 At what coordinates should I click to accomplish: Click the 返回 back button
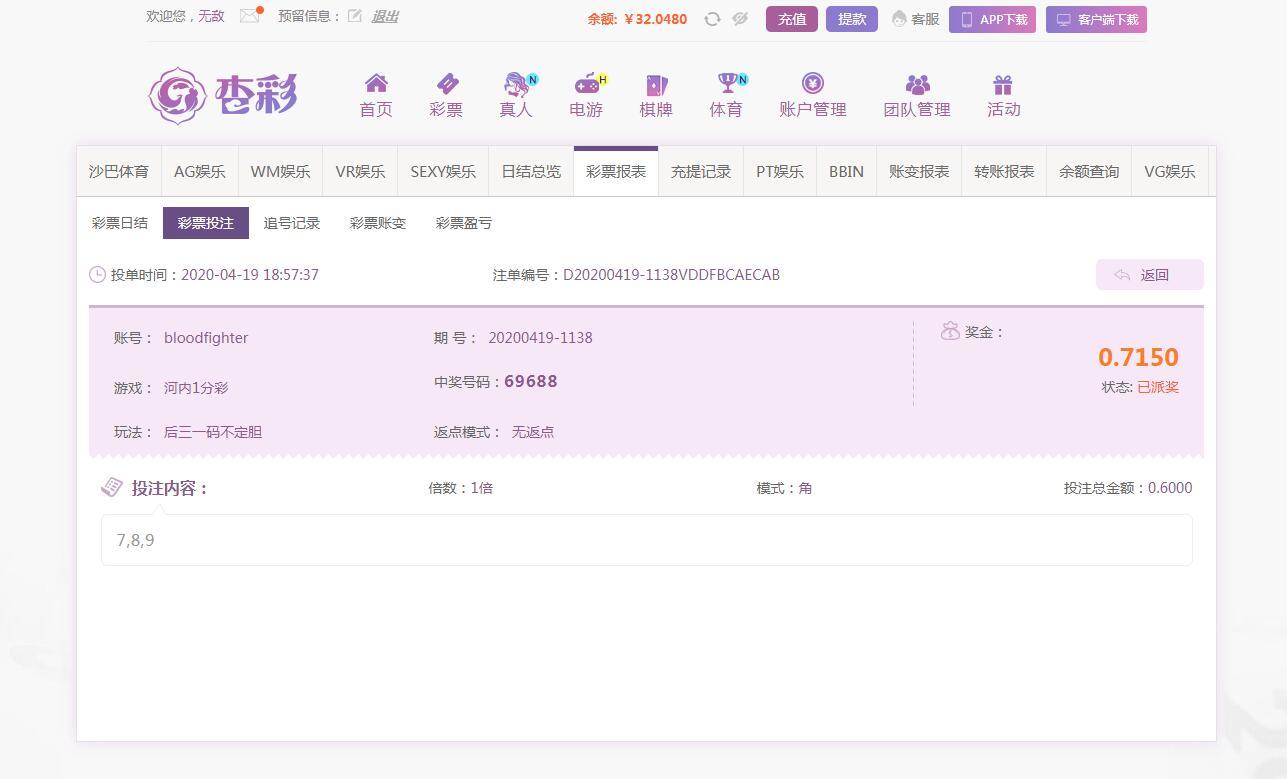coord(1149,275)
